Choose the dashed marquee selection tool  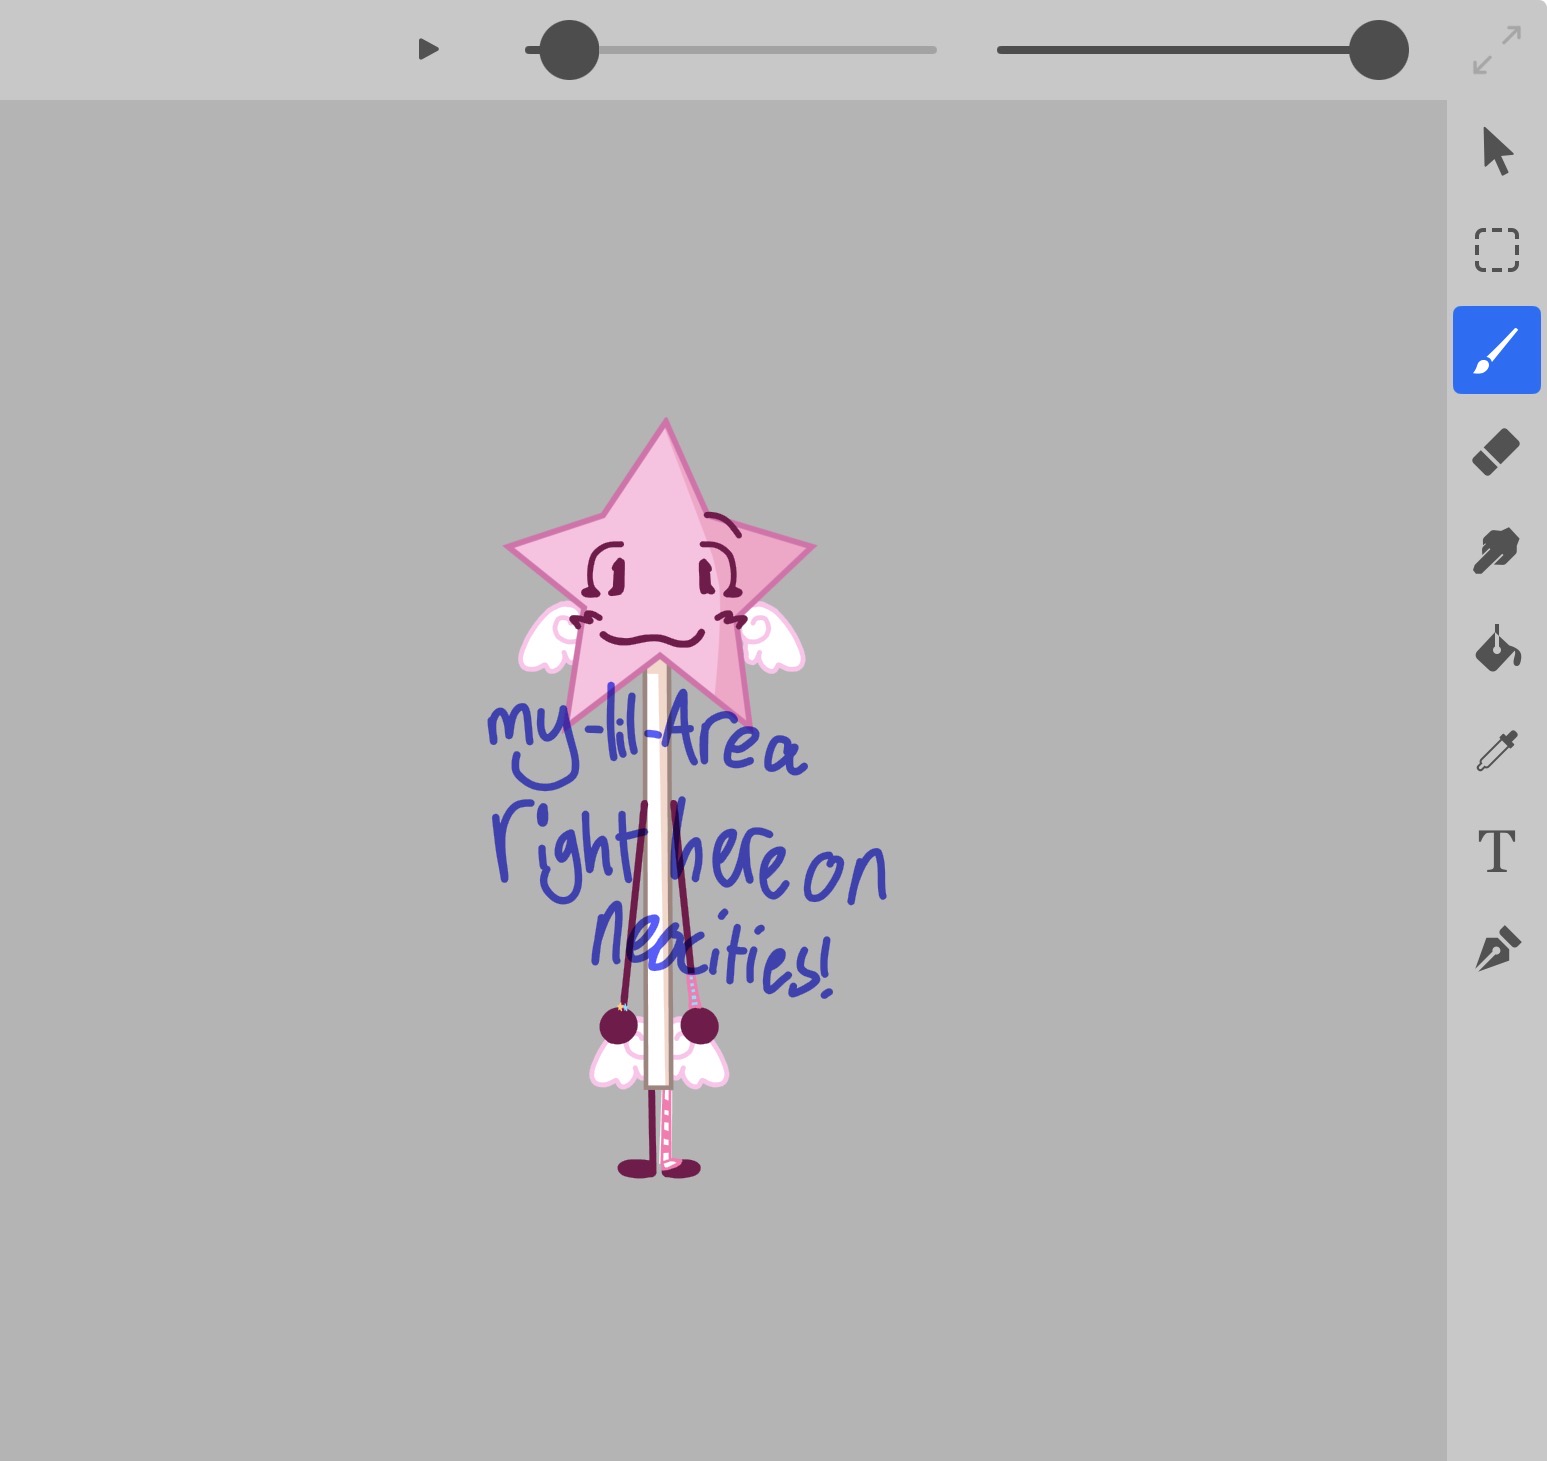coord(1496,250)
